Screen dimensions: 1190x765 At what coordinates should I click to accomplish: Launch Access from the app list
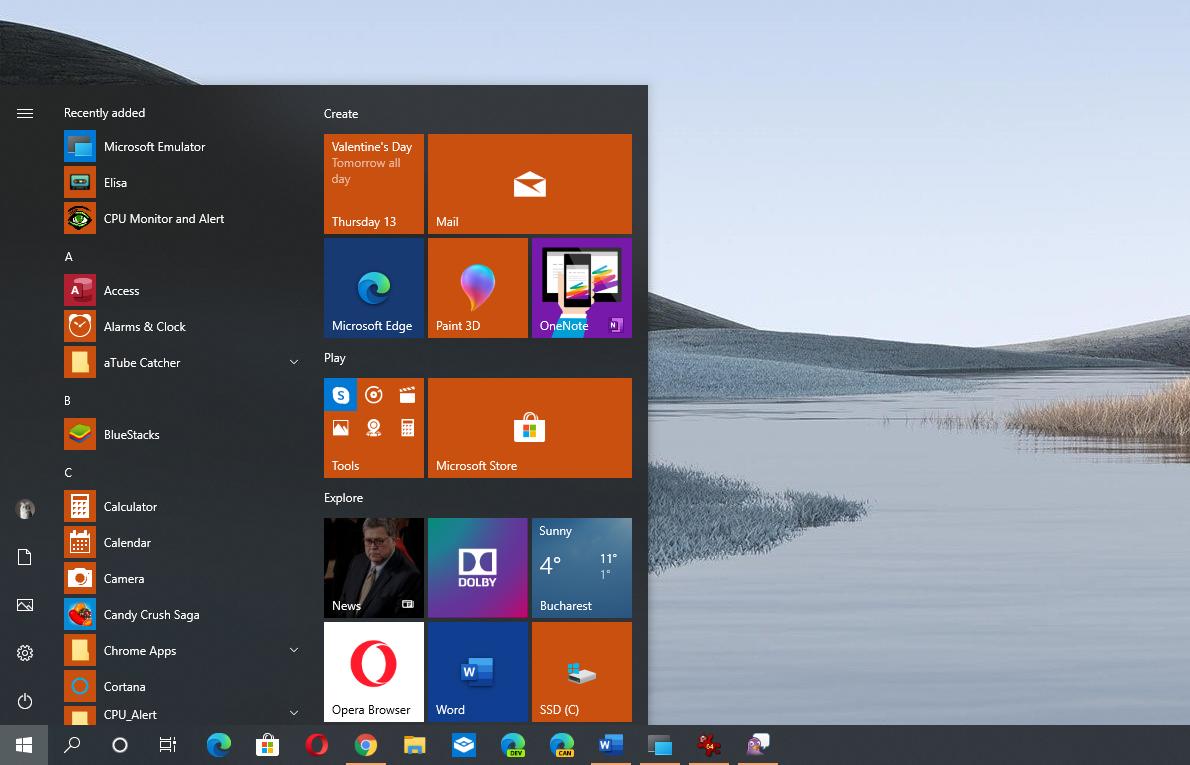click(x=182, y=291)
